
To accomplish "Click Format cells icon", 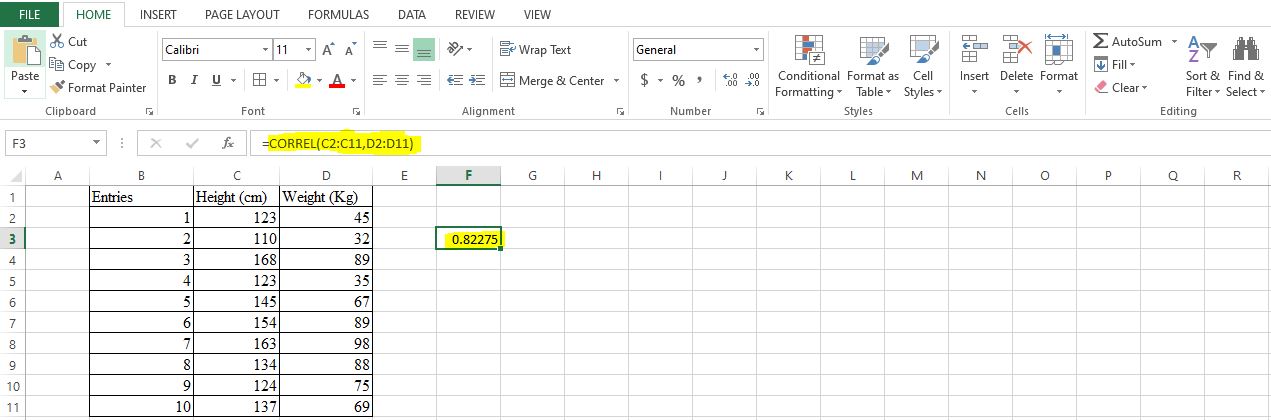I will [x=1059, y=49].
